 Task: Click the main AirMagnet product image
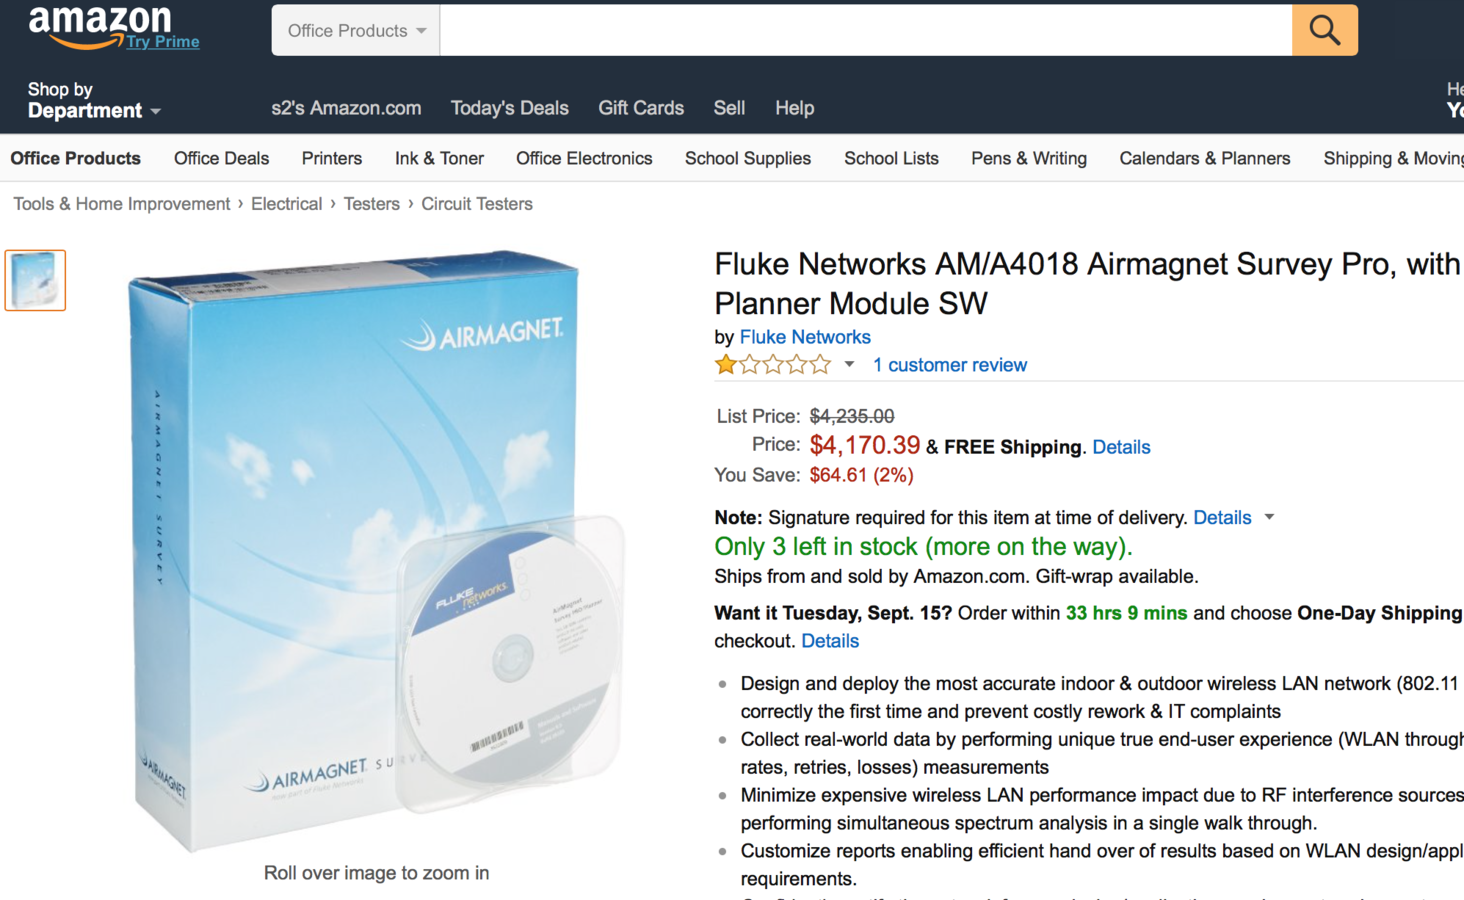pos(376,550)
